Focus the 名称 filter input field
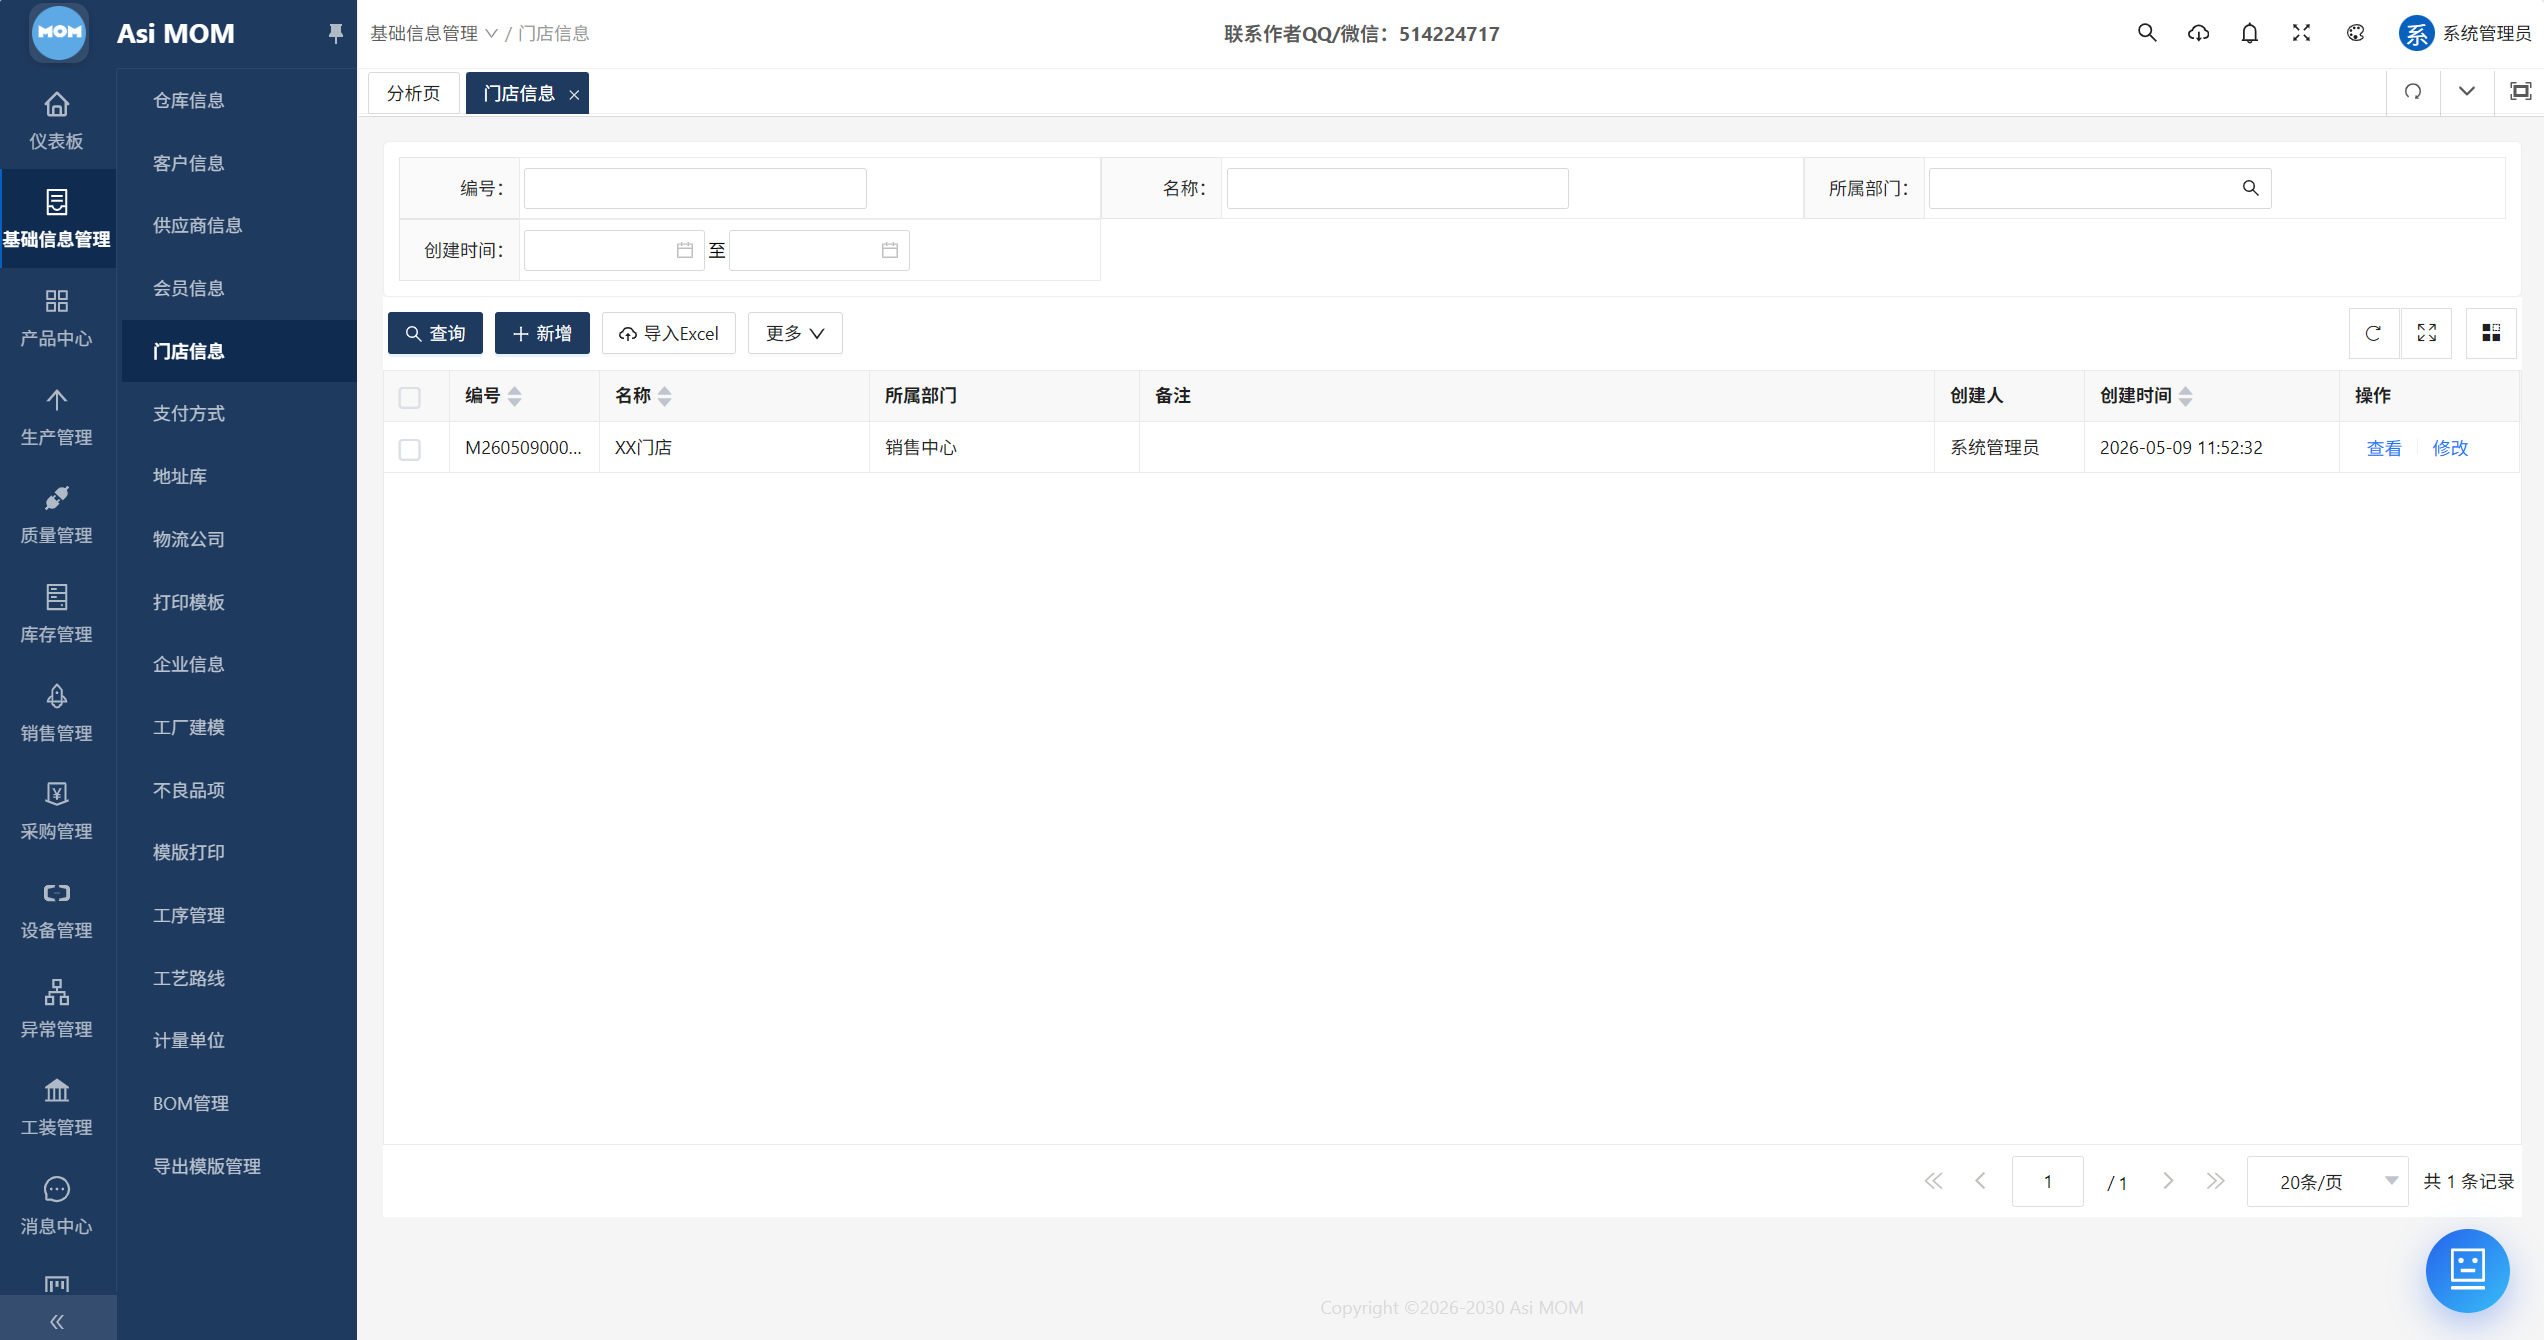The width and height of the screenshot is (2544, 1340). pyautogui.click(x=1397, y=188)
